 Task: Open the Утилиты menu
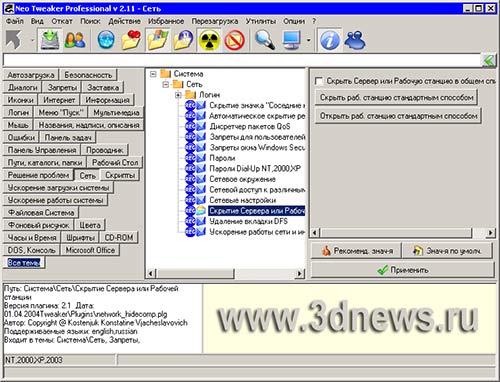pyautogui.click(x=261, y=21)
